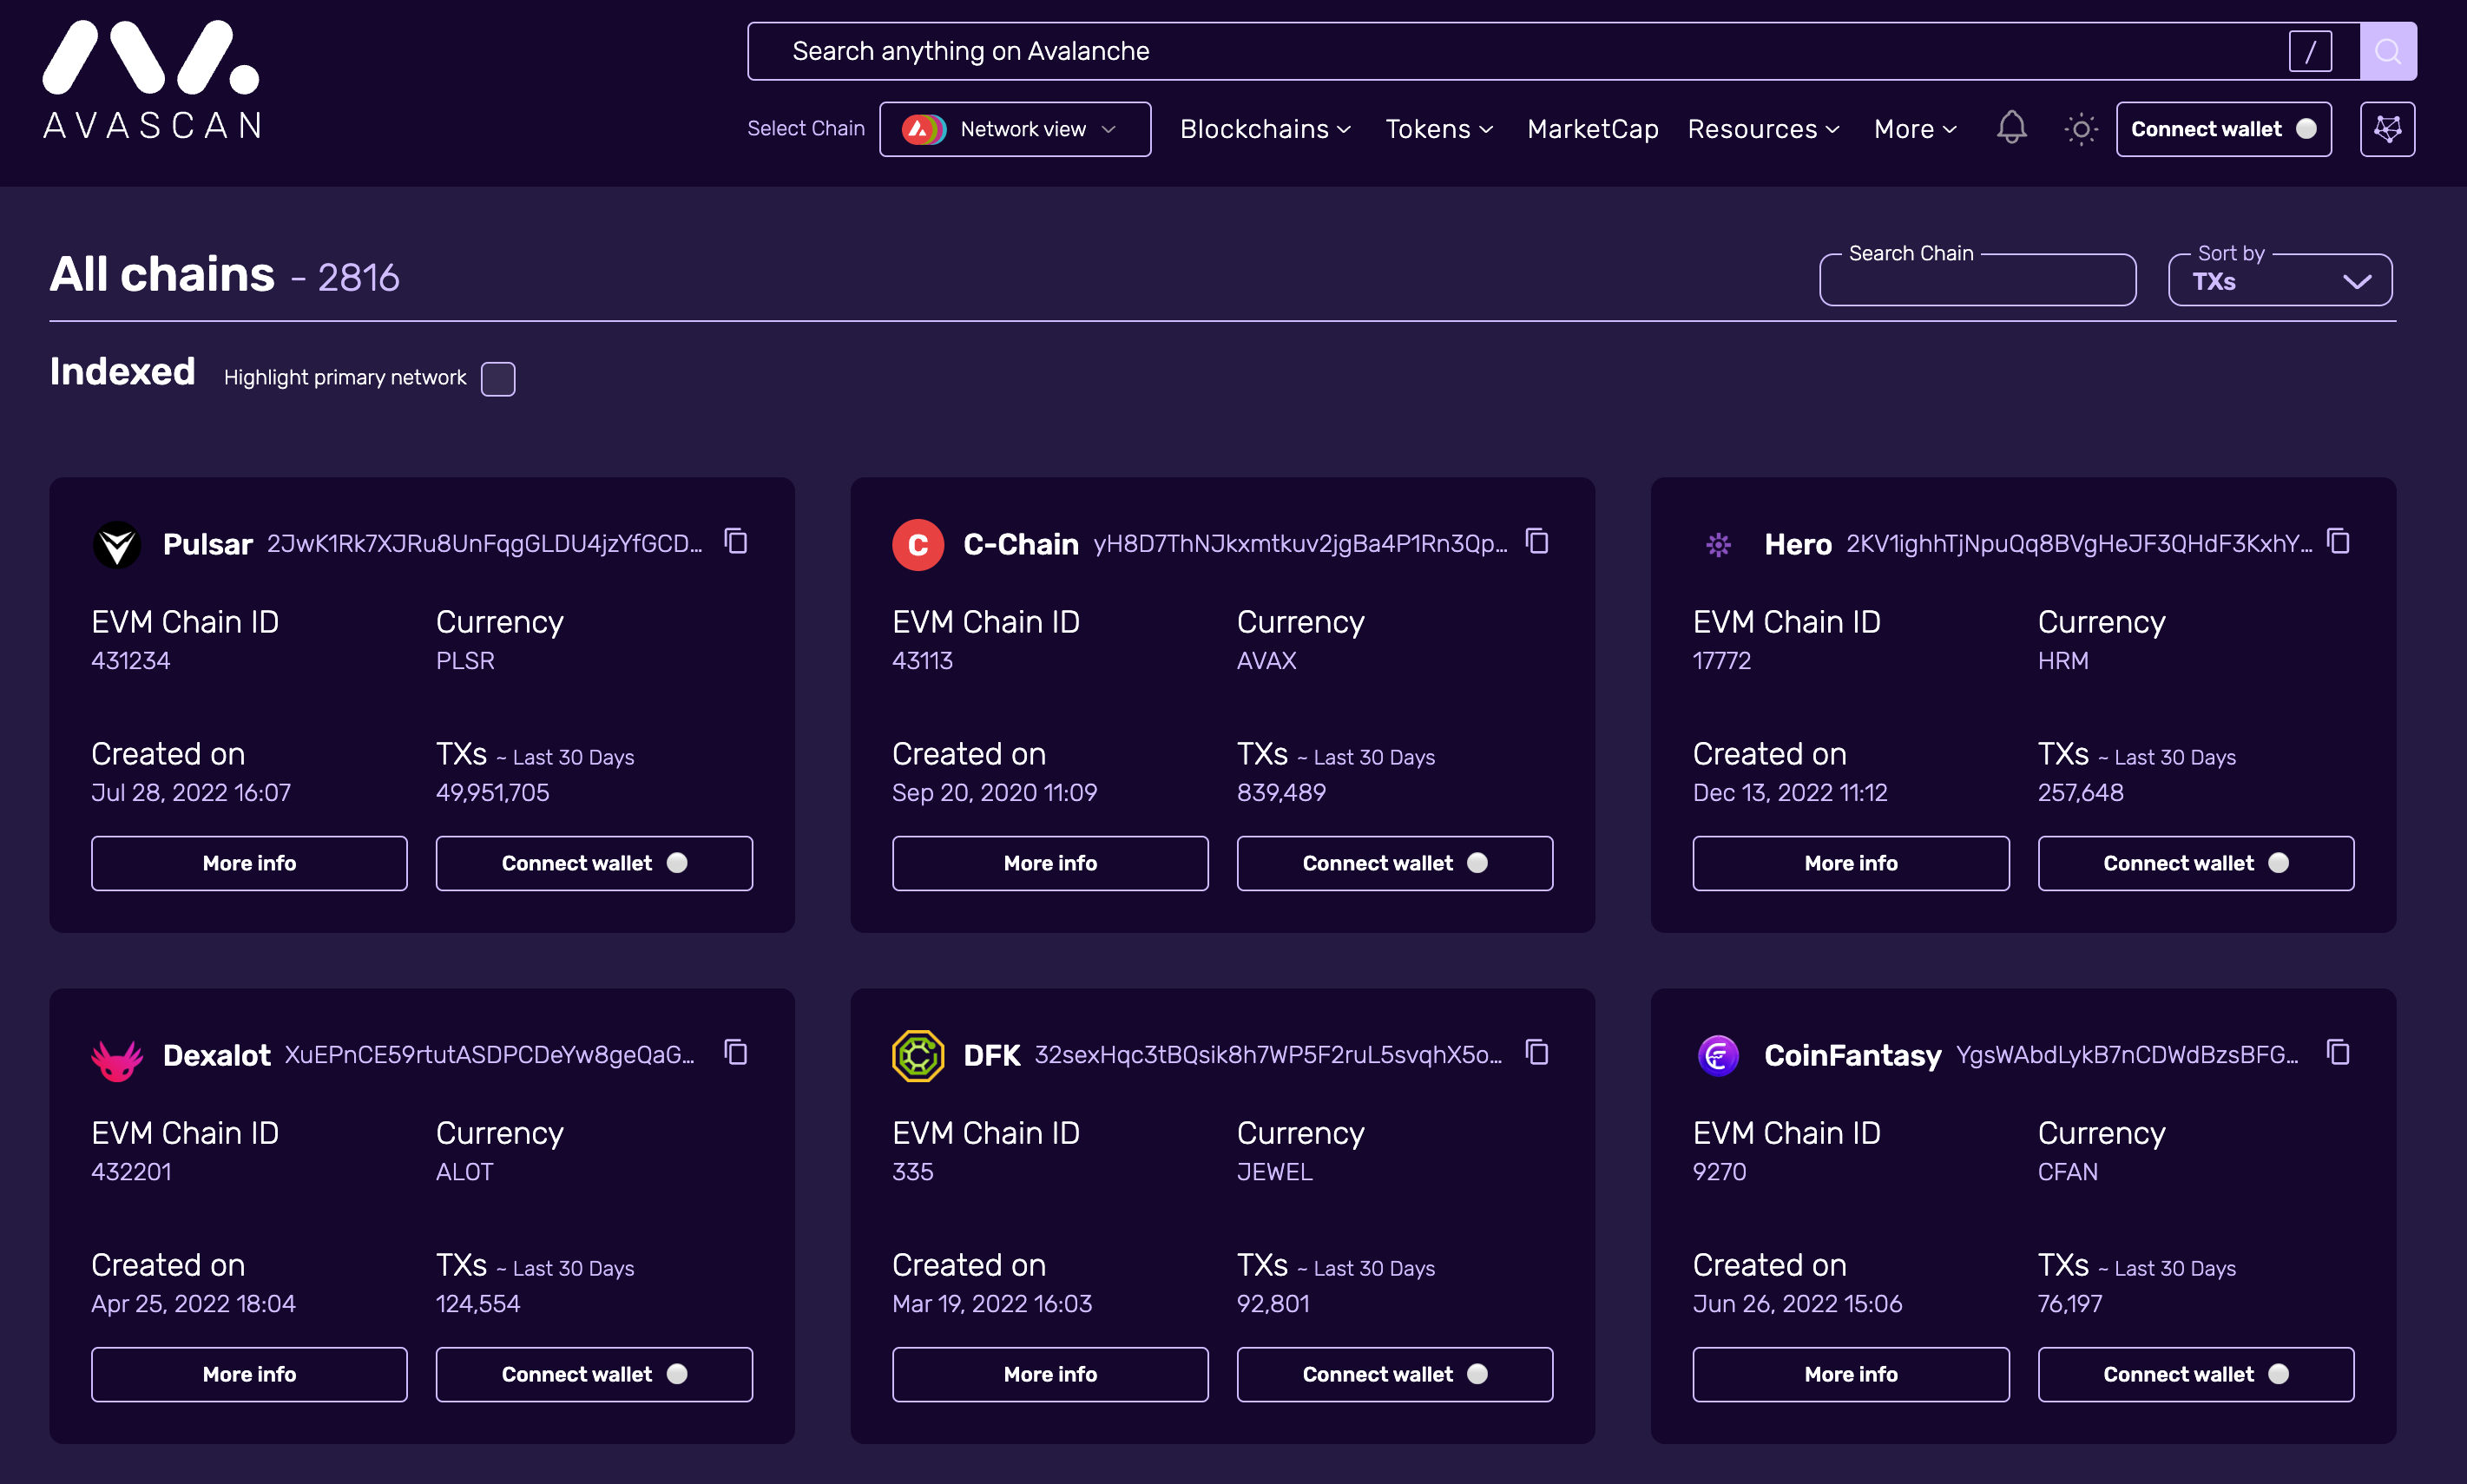Click the Dexalot chain name

pos(216,1055)
